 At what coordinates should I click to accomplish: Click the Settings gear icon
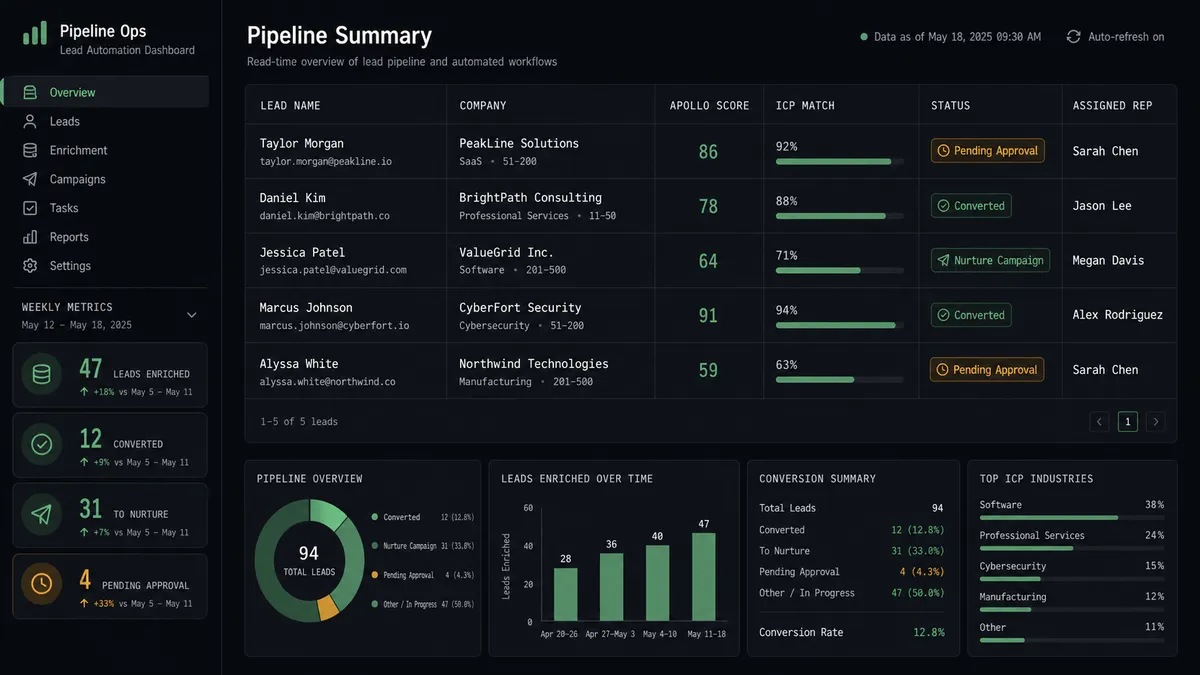pos(30,266)
